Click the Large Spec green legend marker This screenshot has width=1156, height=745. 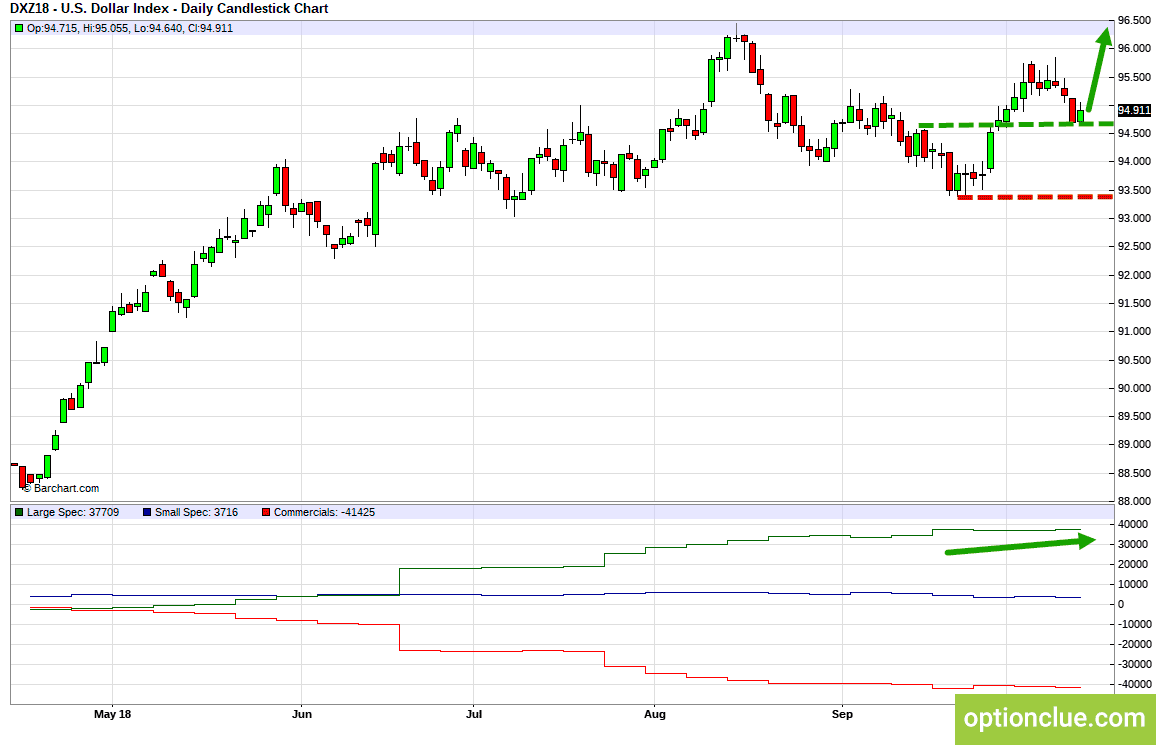pos(19,512)
